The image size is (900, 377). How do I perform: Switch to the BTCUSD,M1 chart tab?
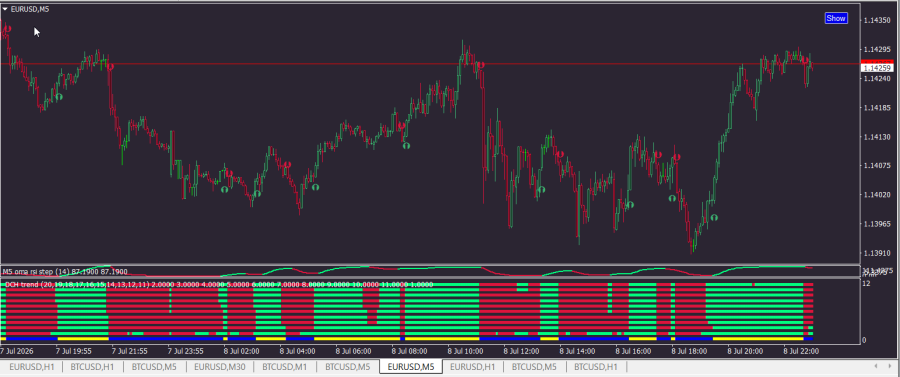point(285,366)
